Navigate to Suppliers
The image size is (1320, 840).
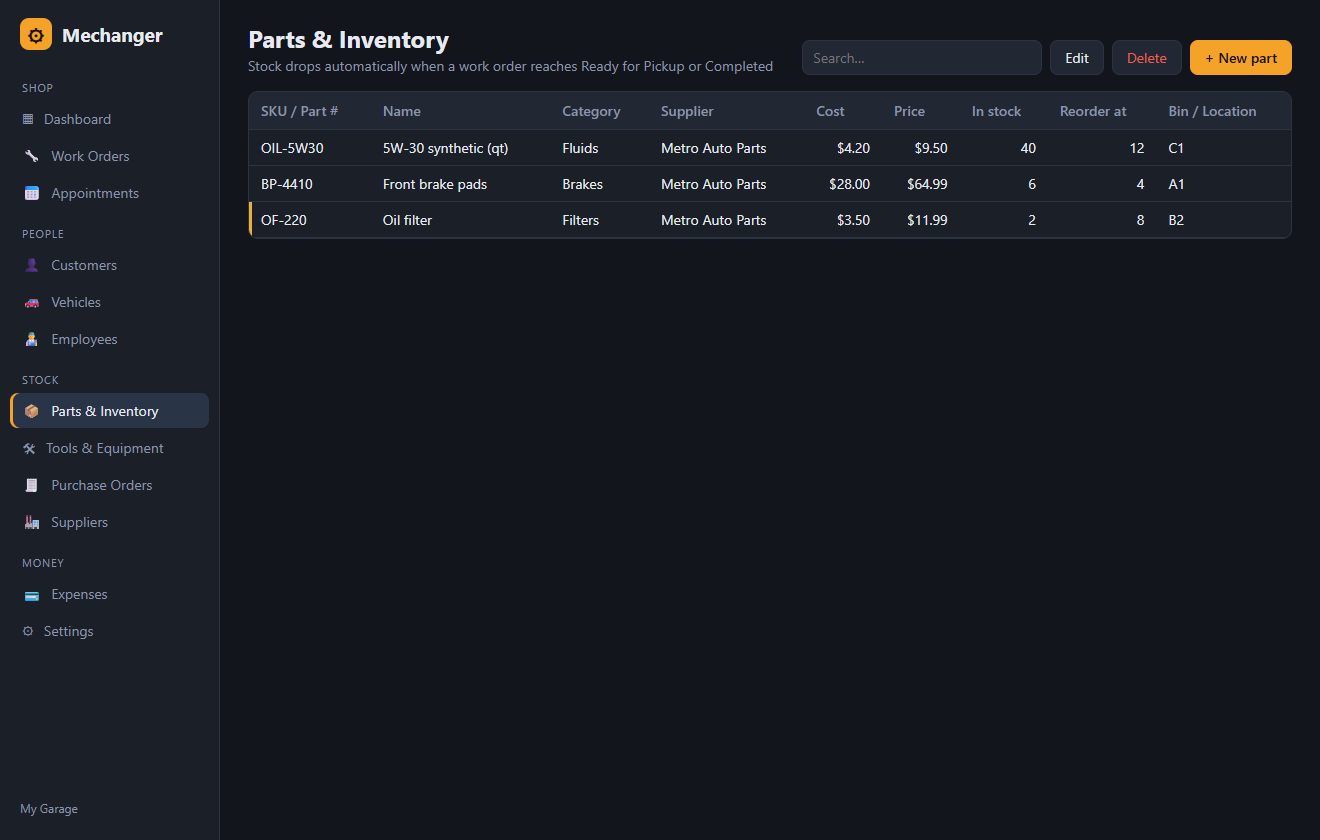110,522
